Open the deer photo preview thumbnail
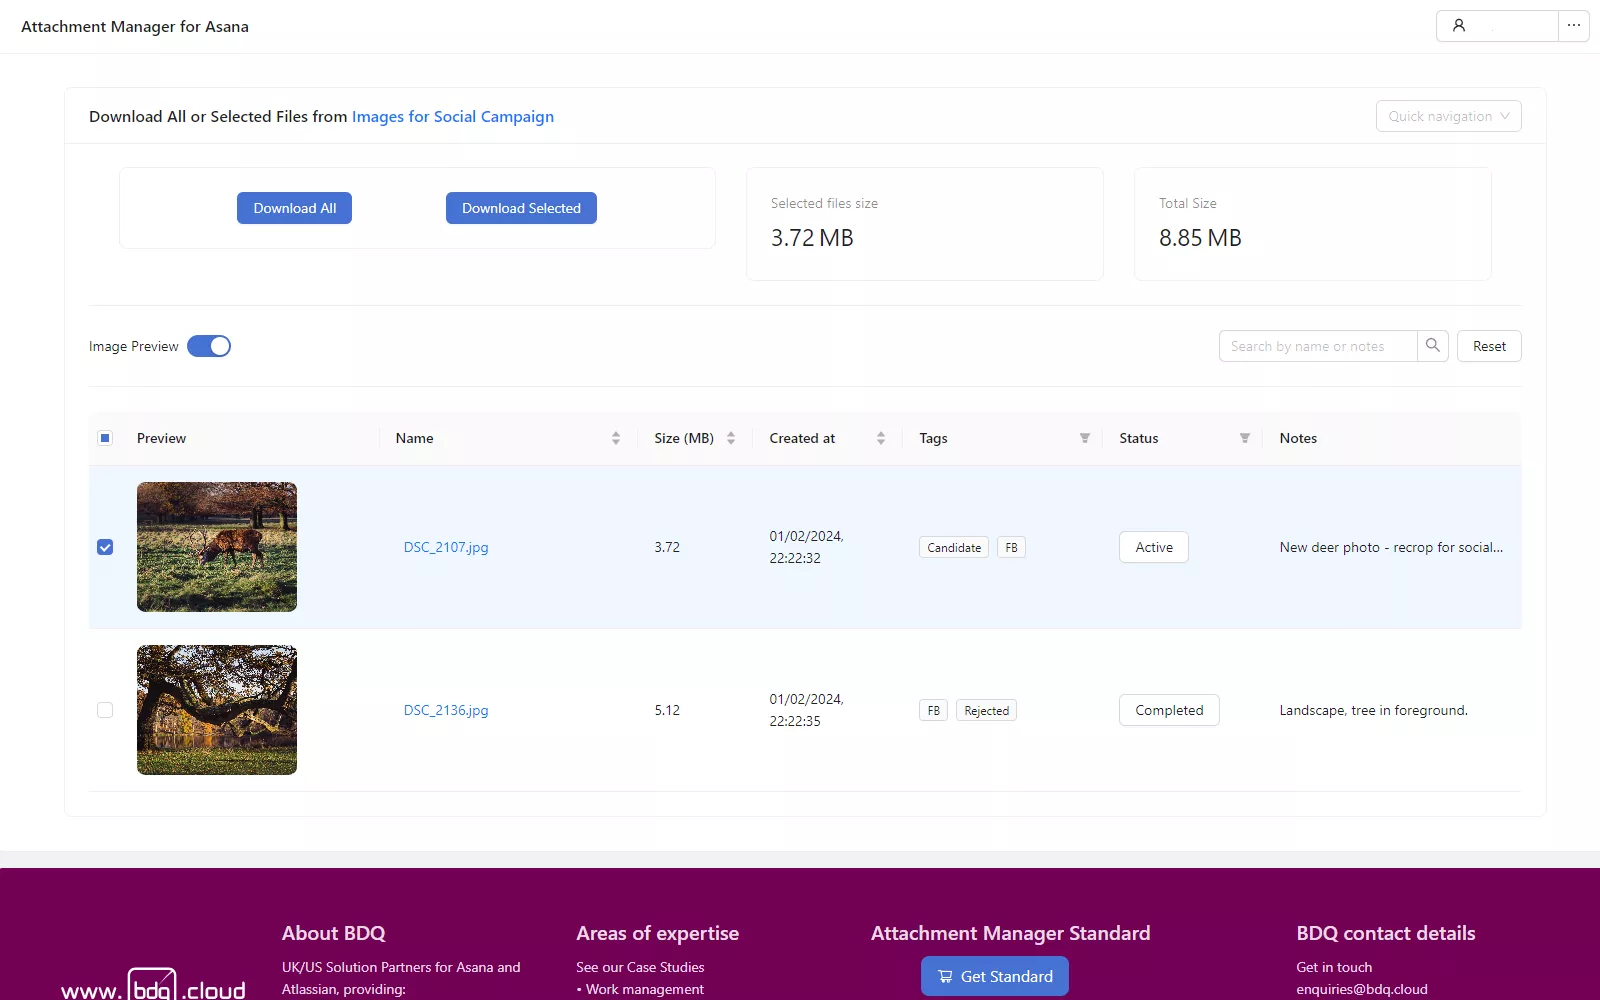This screenshot has height=1000, width=1600. coord(217,547)
